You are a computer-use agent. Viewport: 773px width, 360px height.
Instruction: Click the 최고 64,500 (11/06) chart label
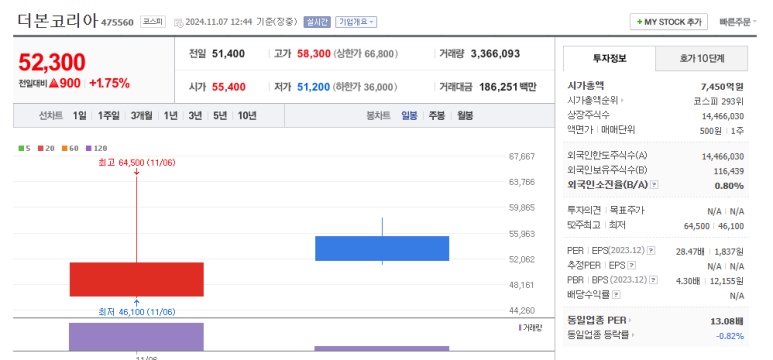click(137, 163)
